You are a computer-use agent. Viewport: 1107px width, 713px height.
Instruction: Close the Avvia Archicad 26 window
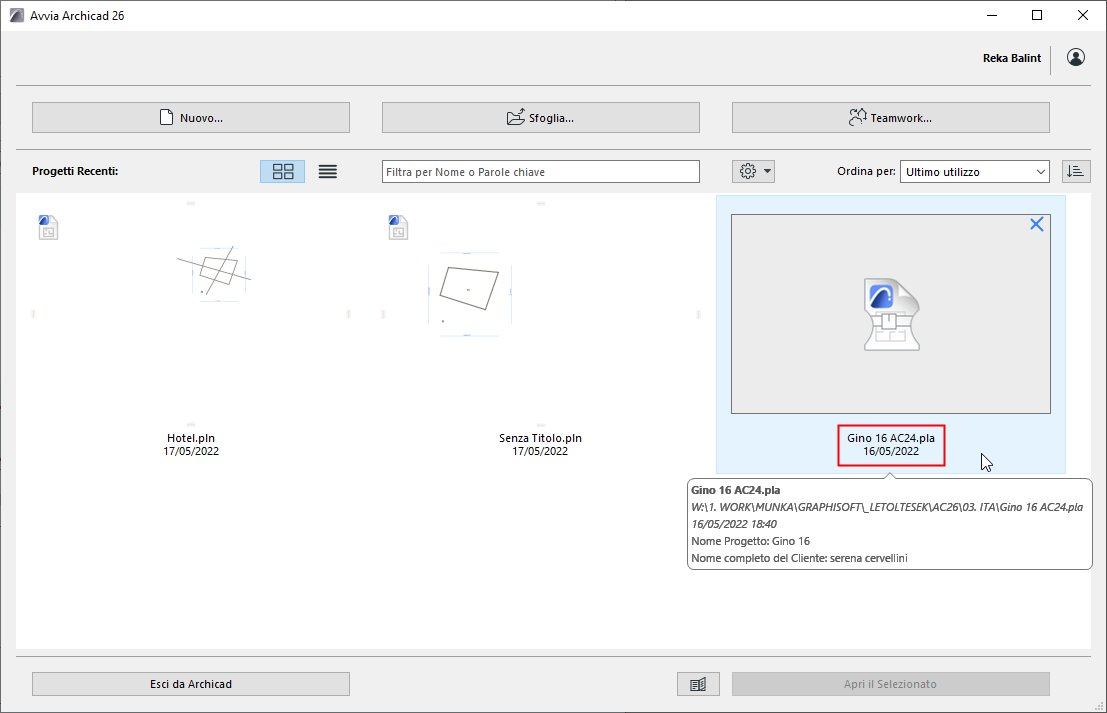tap(1082, 15)
